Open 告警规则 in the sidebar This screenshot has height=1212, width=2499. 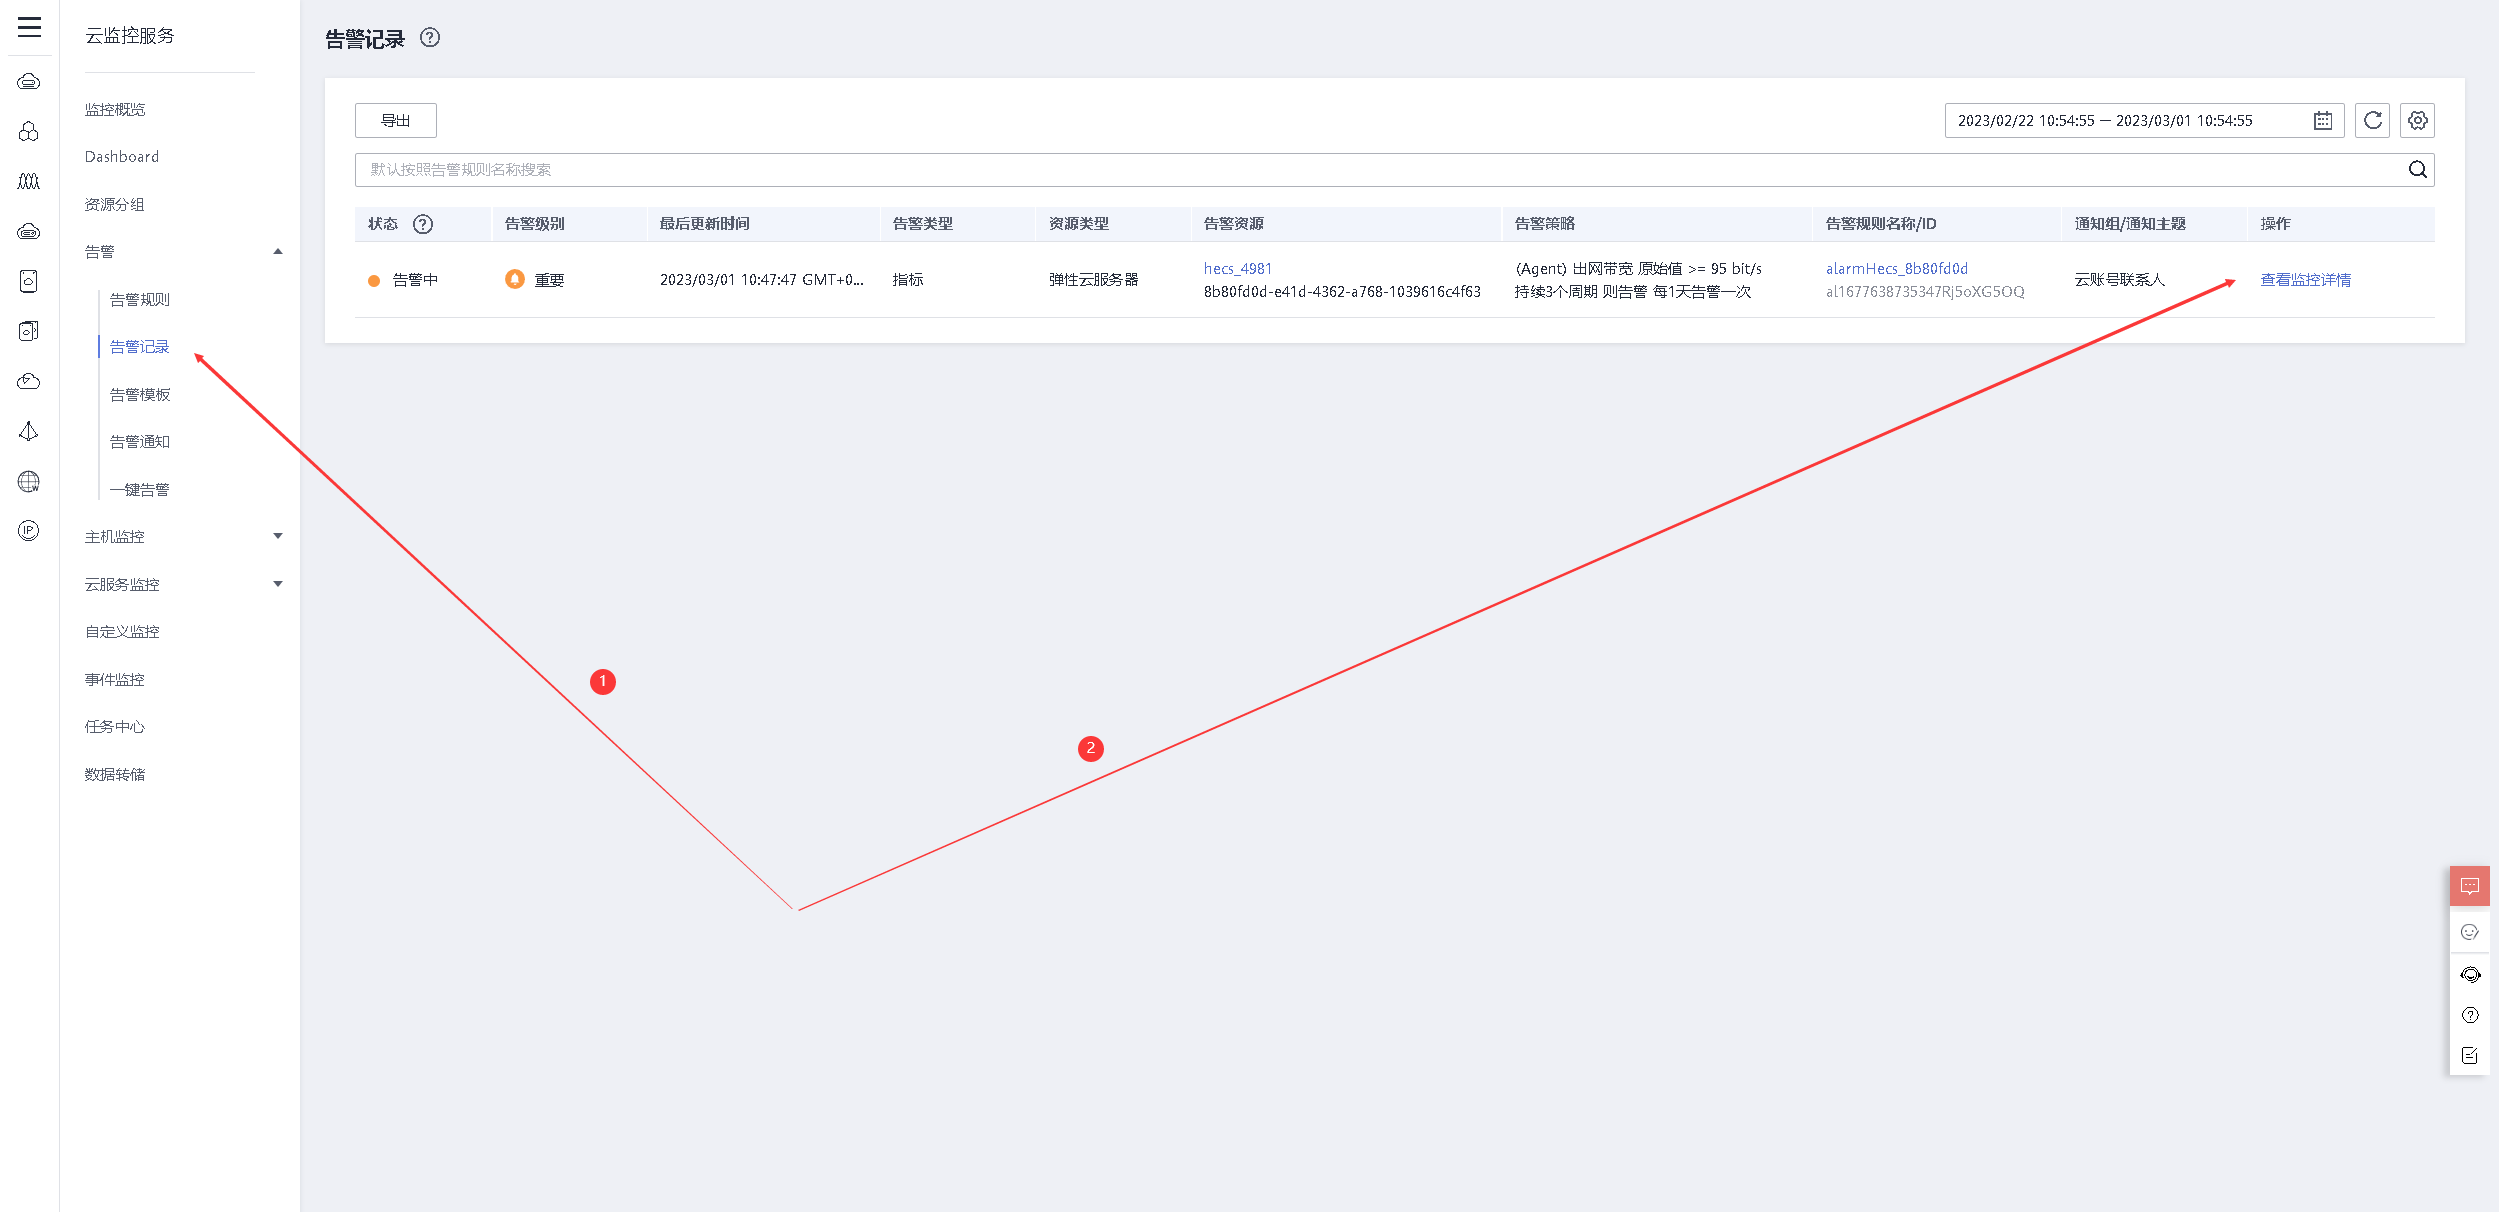coord(140,300)
